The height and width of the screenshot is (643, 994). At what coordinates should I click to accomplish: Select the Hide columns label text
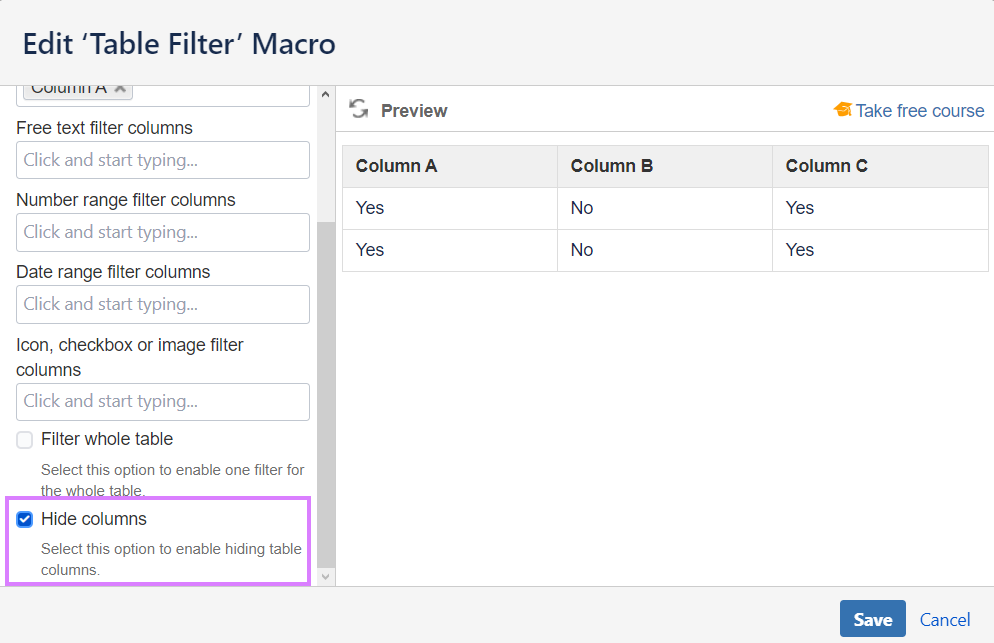point(94,519)
